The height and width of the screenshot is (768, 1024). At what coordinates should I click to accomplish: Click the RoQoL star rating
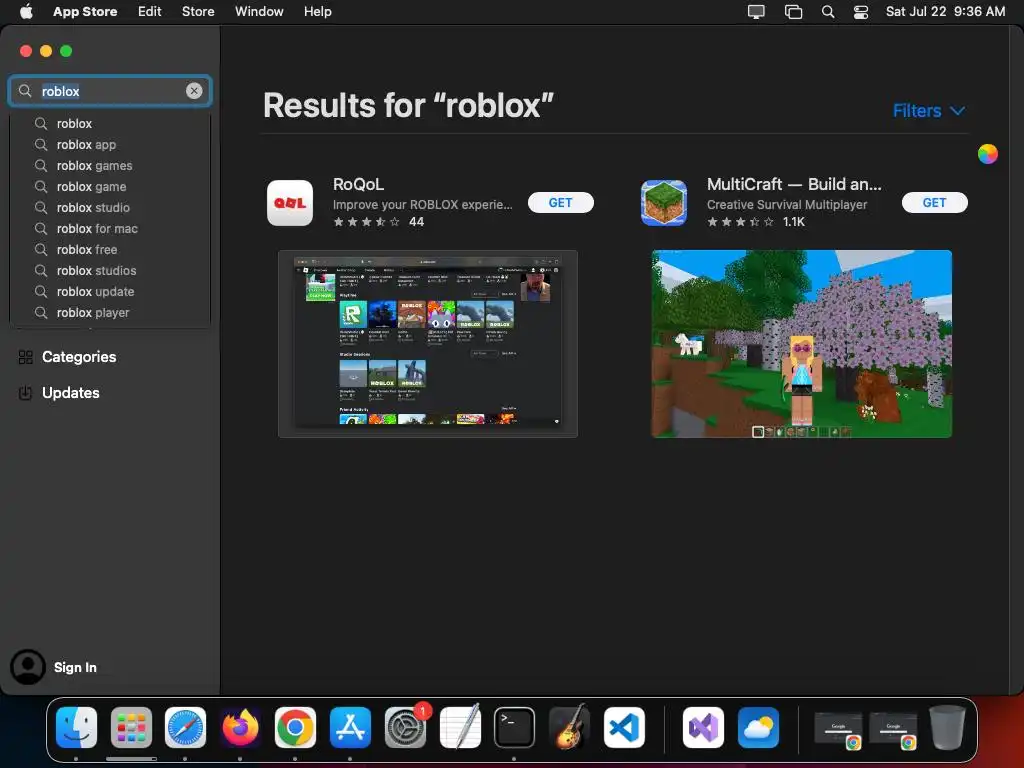tap(366, 222)
